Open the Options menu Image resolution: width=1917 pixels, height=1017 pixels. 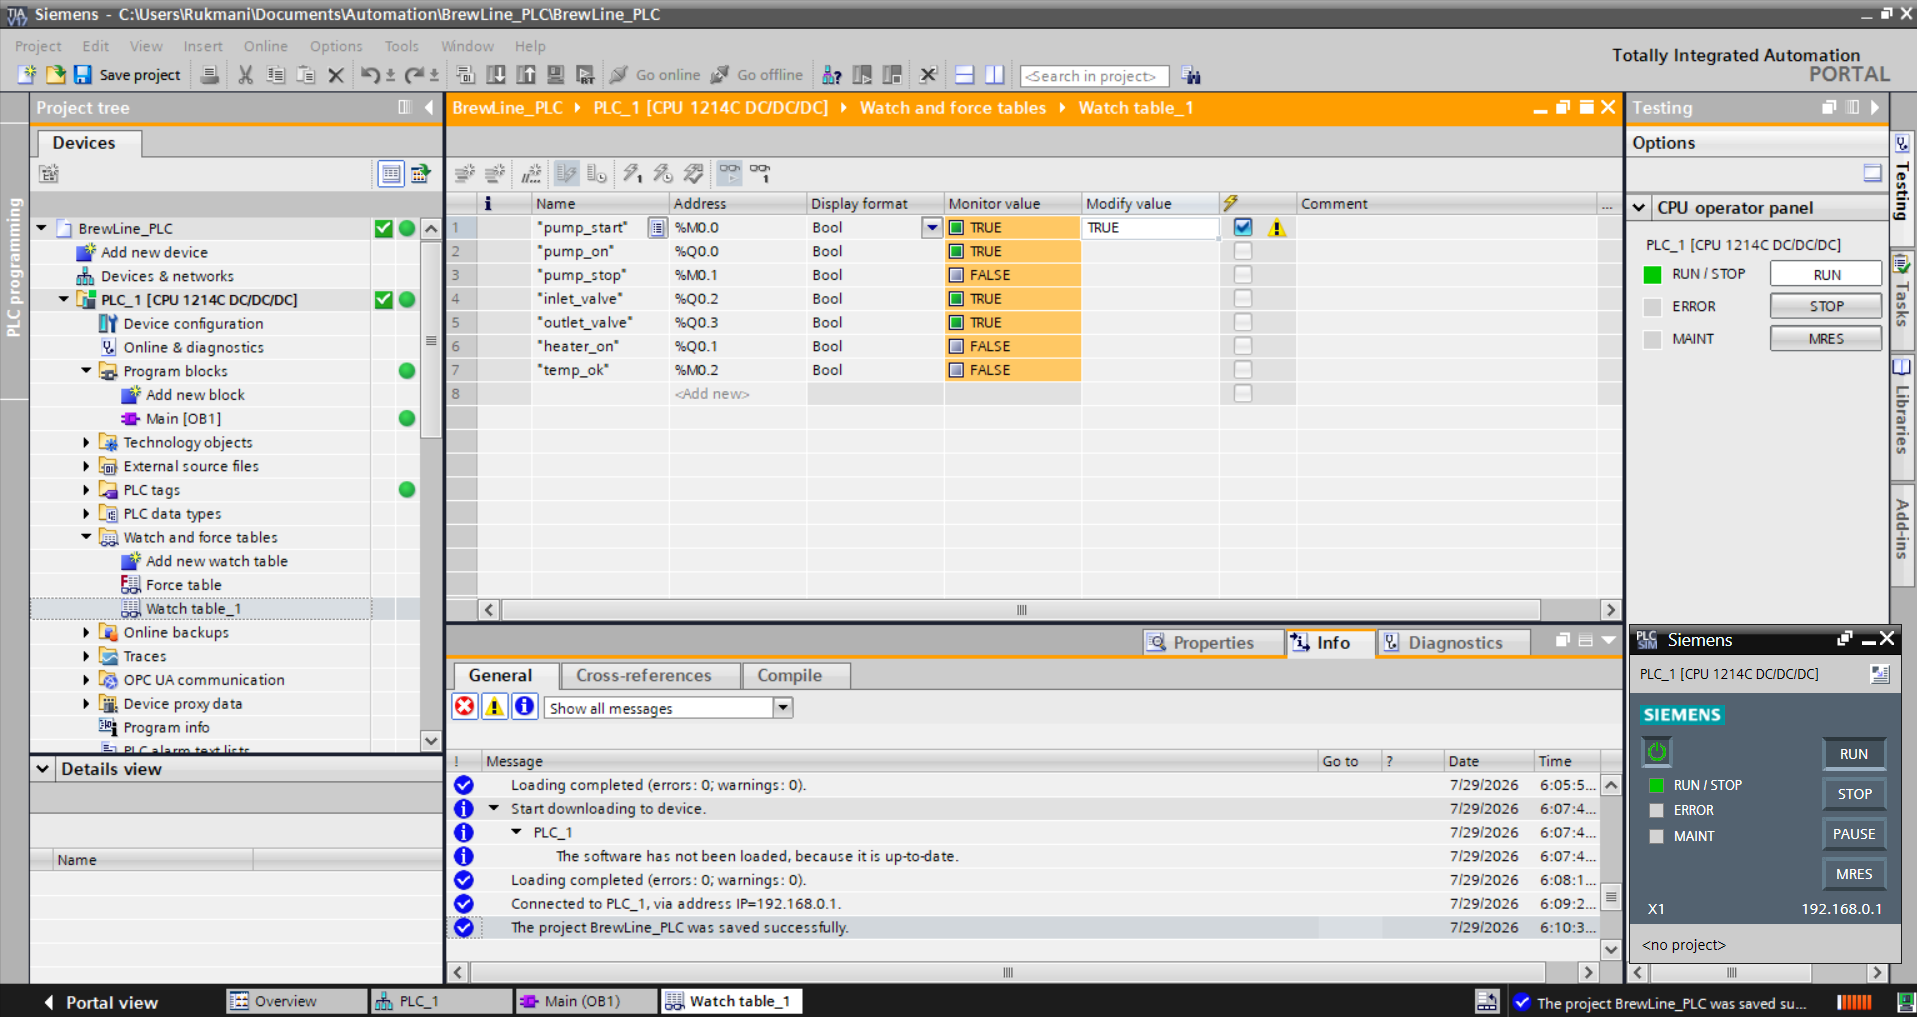click(x=336, y=46)
